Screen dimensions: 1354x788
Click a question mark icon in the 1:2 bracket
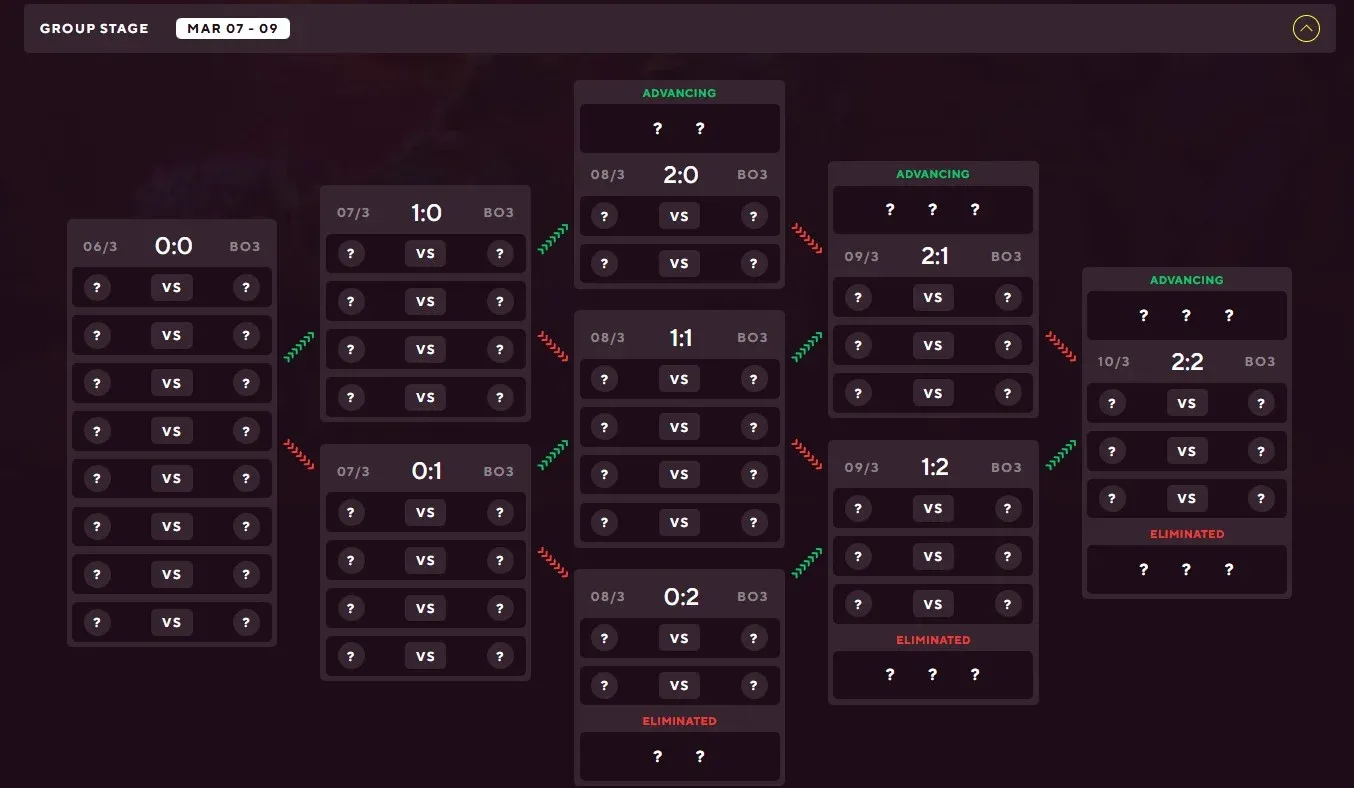pyautogui.click(x=858, y=508)
